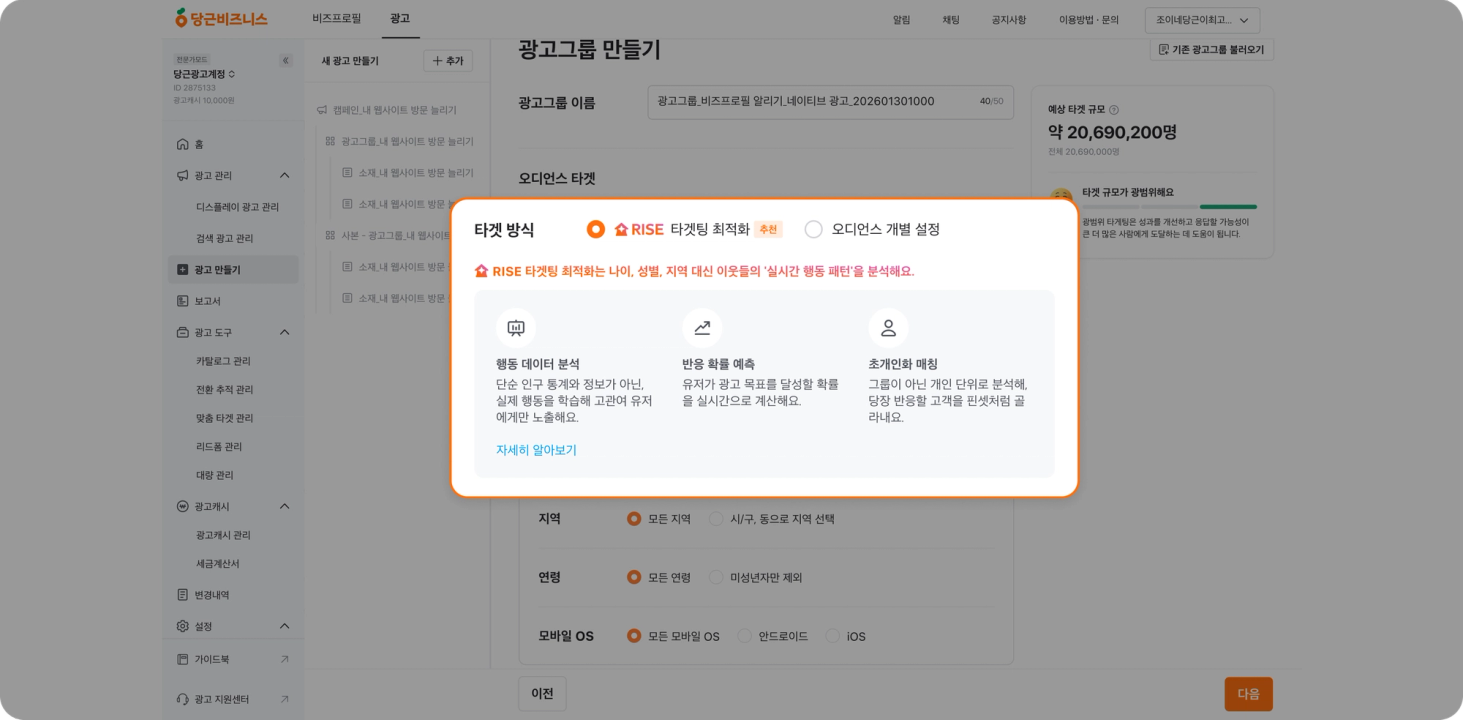
Task: Open 디스플레이 광고 관리 in sidebar
Action: 237,207
